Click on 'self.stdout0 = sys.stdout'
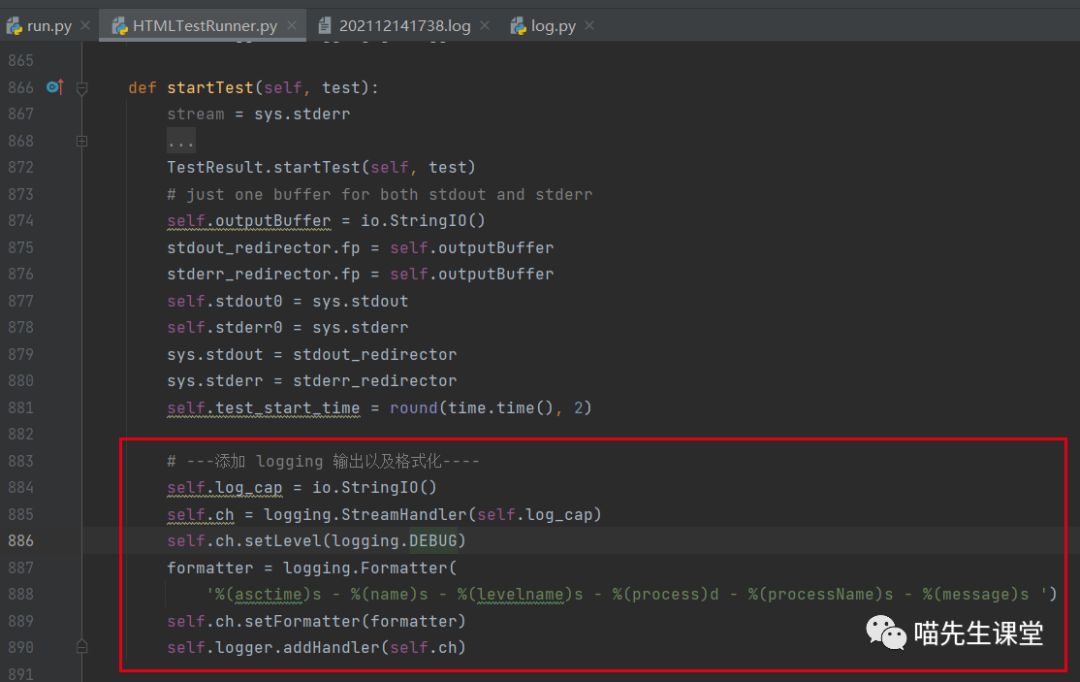Screen dimensions: 1080x682 [287, 301]
